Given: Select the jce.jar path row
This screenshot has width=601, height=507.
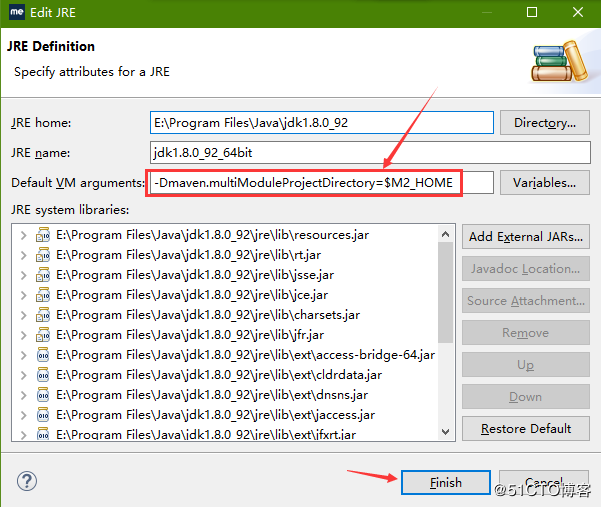Looking at the screenshot, I should [x=192, y=295].
